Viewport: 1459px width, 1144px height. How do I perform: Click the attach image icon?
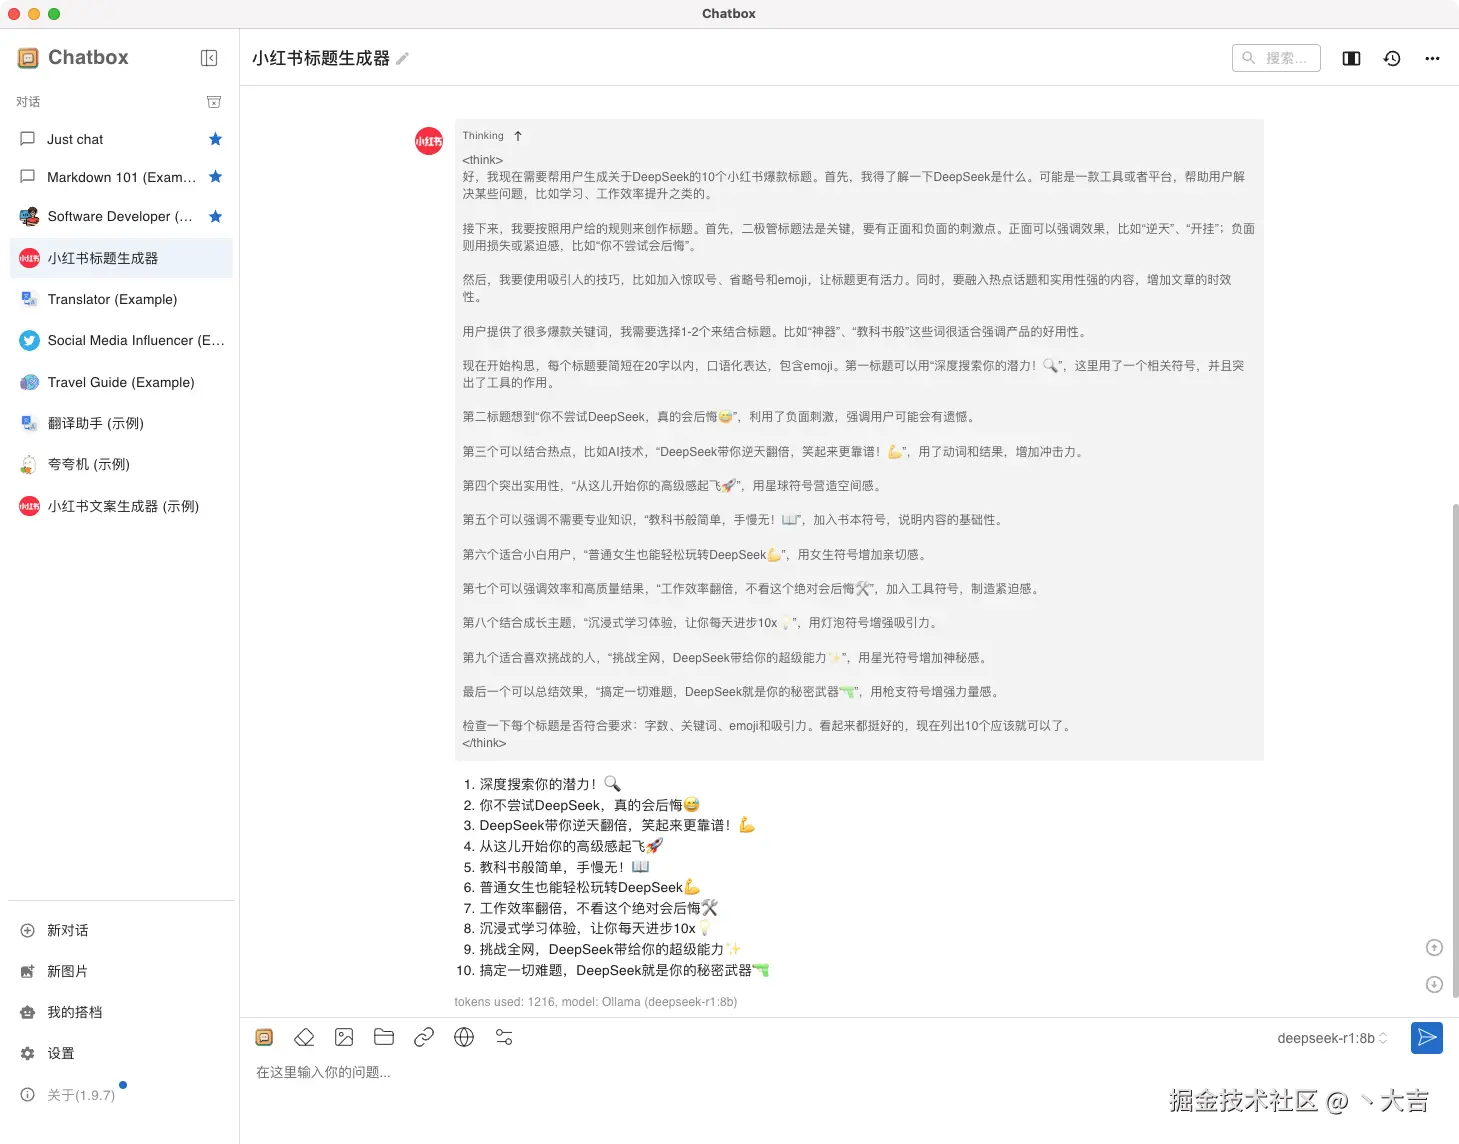(x=344, y=1037)
